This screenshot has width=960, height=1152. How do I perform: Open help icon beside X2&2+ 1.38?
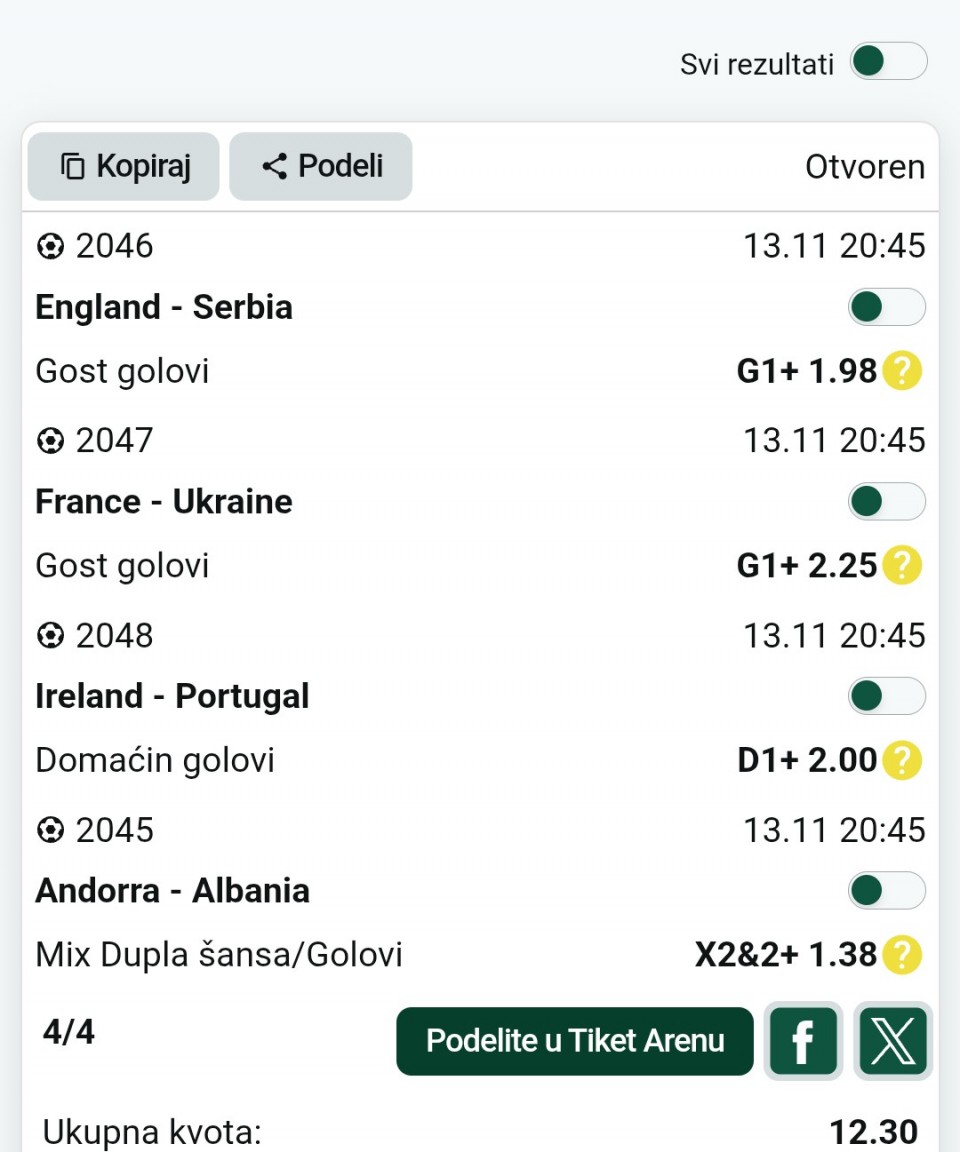tap(901, 956)
